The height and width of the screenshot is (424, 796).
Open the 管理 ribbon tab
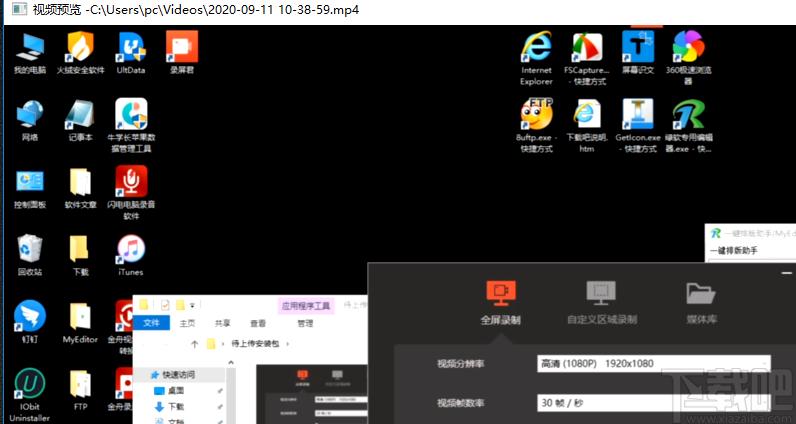[305, 323]
